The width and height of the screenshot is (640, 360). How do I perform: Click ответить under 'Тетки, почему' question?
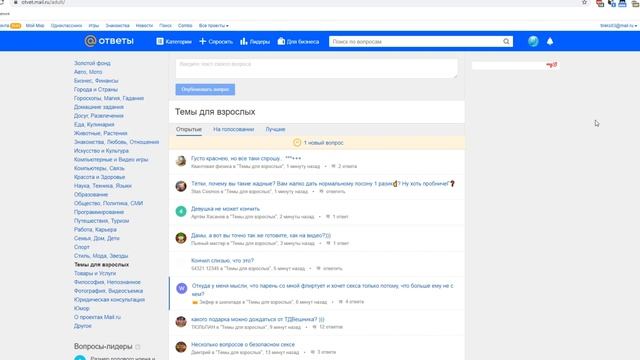[335, 191]
